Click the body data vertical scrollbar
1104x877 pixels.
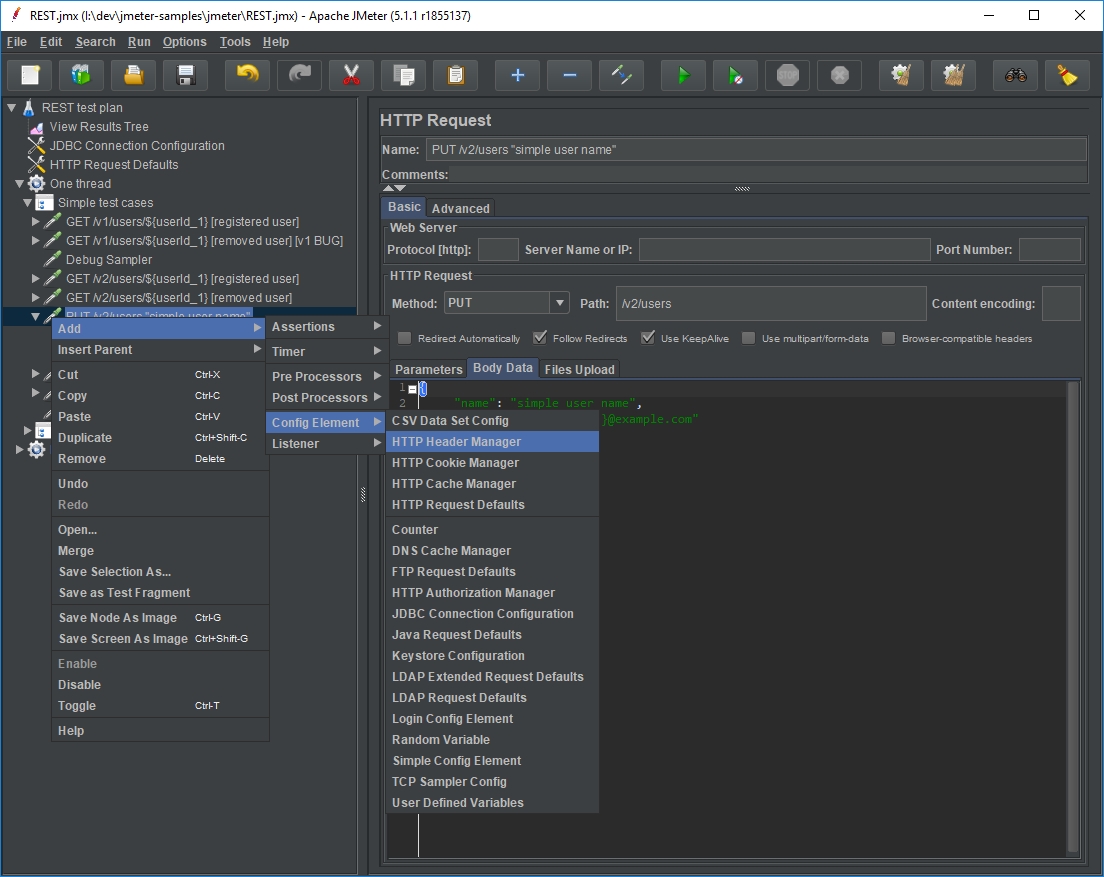(x=1073, y=617)
